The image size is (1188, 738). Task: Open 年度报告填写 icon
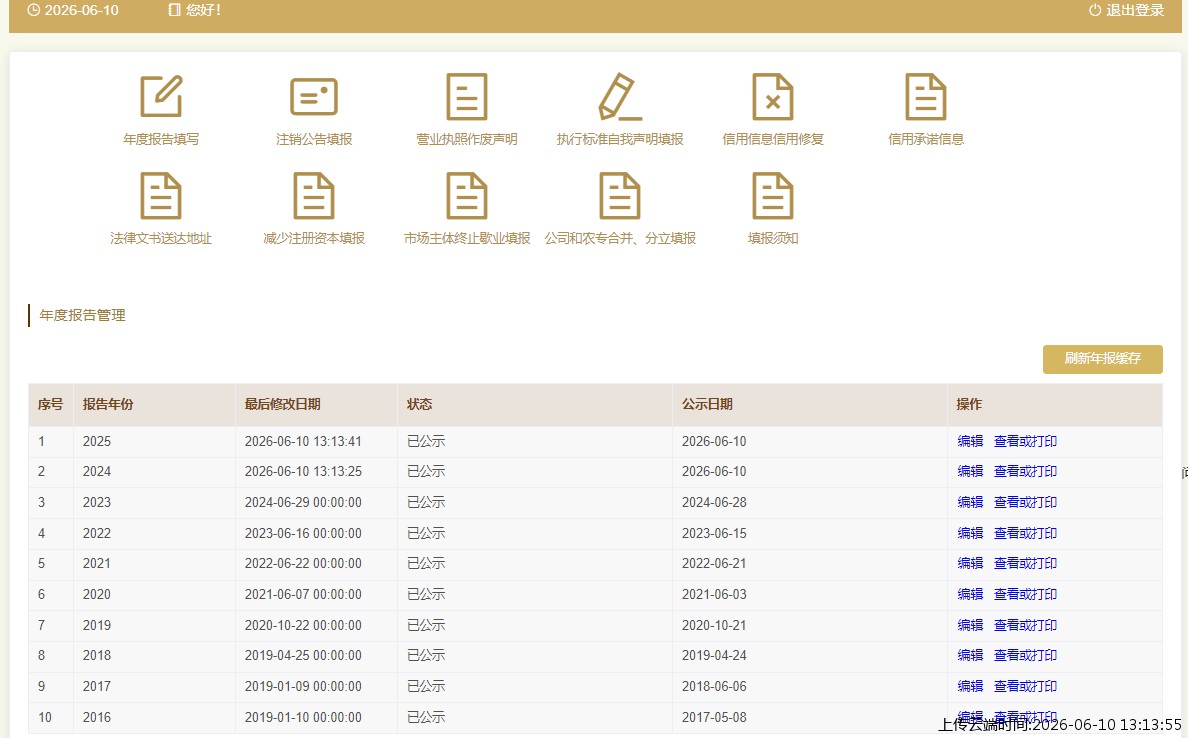click(161, 96)
